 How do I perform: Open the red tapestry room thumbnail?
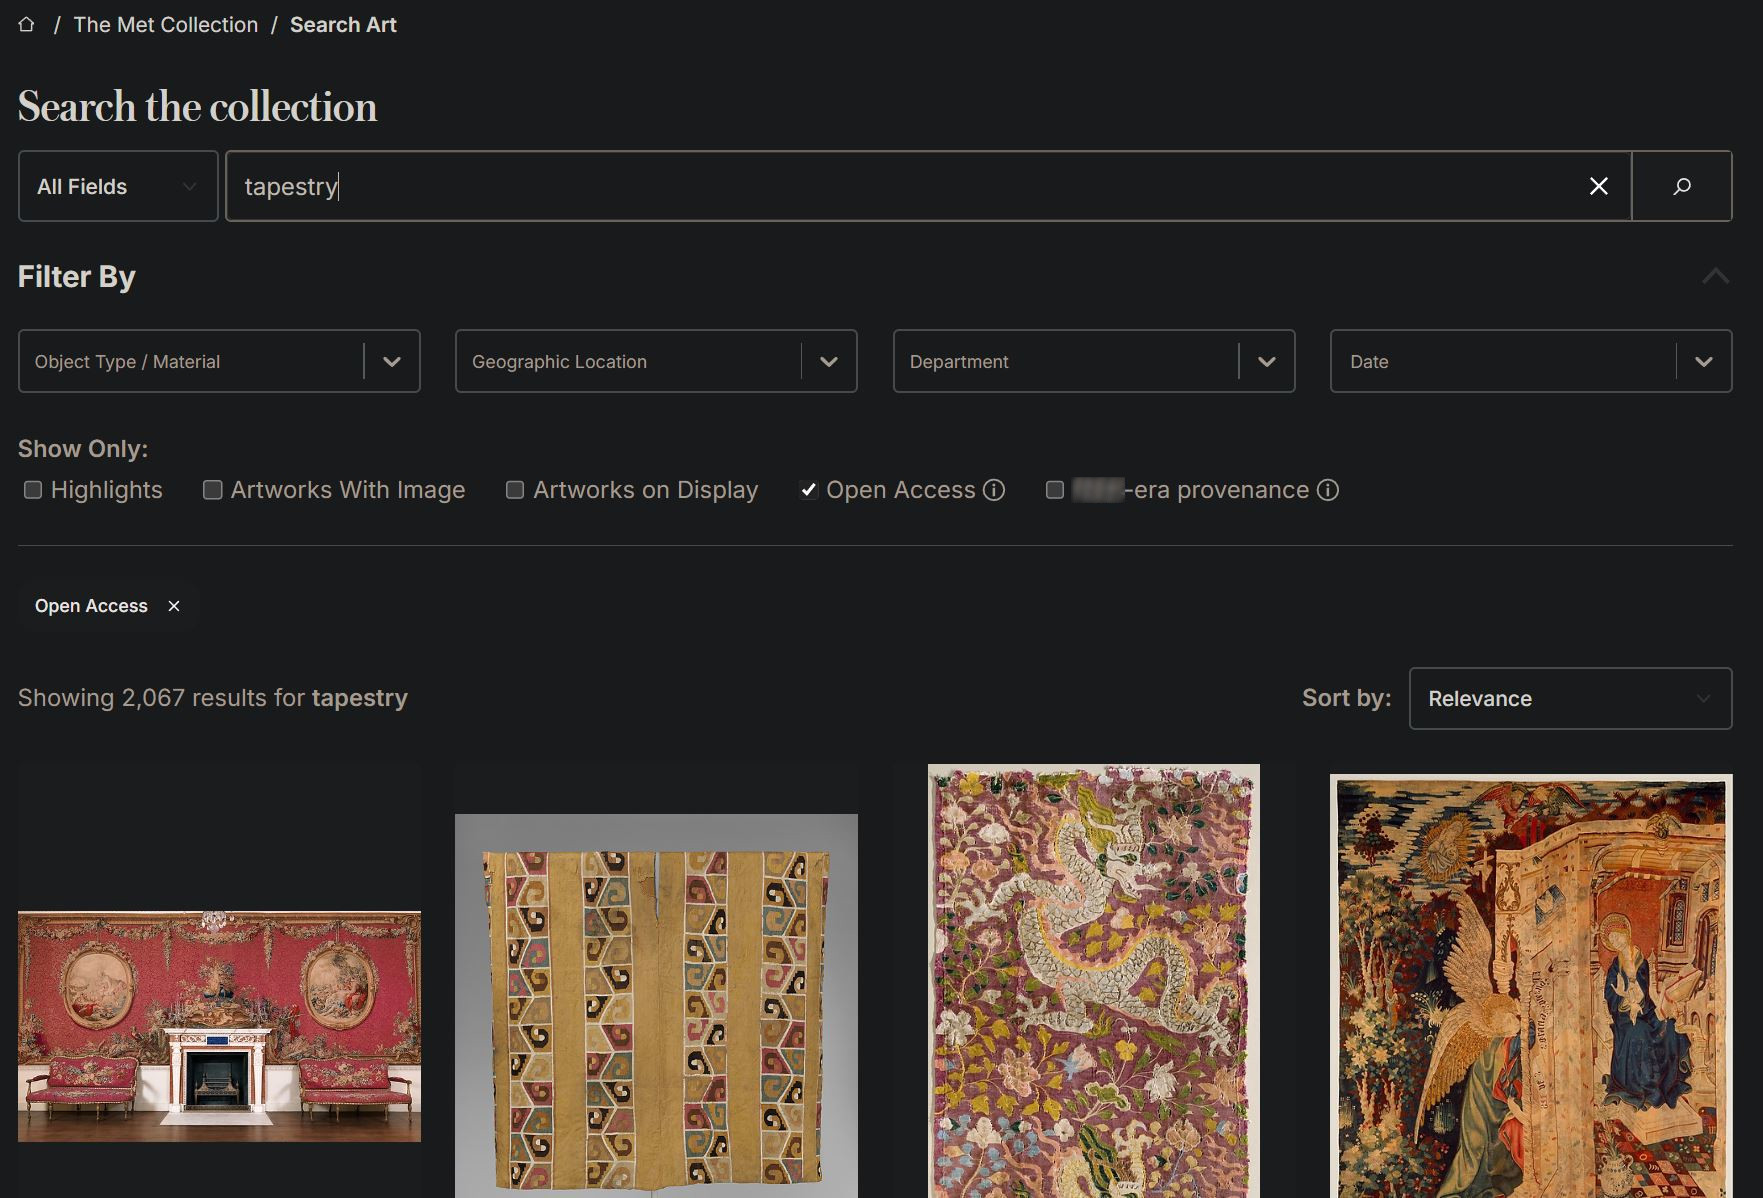point(219,1026)
